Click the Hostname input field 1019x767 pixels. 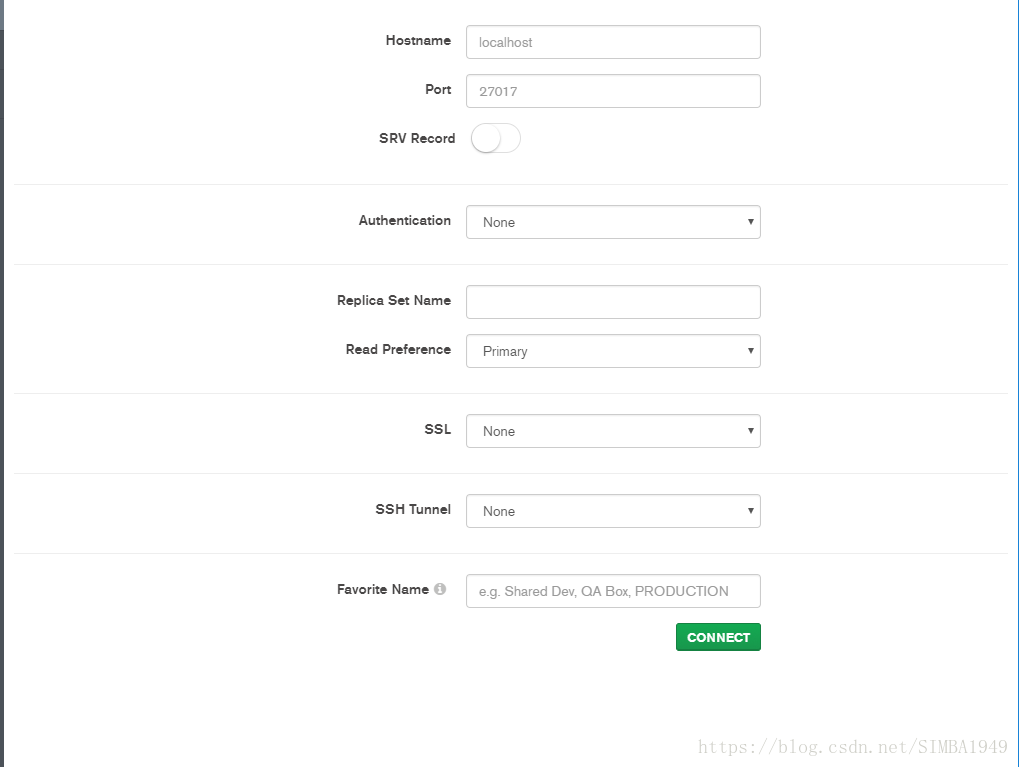[x=613, y=42]
